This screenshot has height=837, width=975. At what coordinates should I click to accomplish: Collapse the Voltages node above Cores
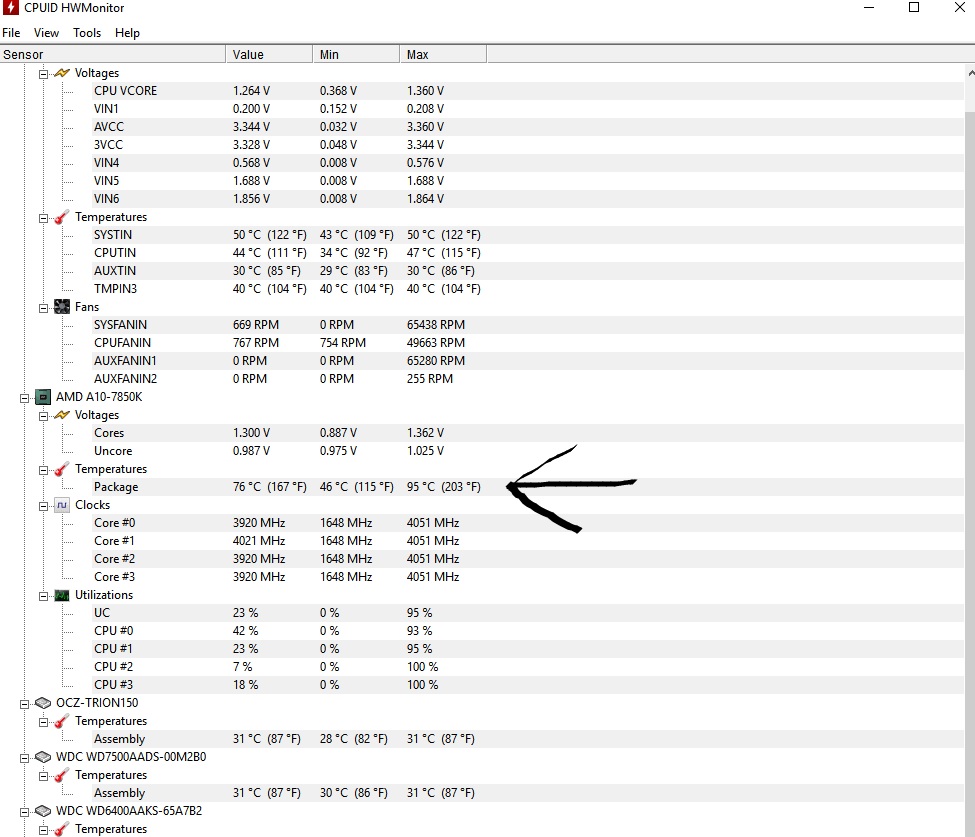tap(44, 416)
